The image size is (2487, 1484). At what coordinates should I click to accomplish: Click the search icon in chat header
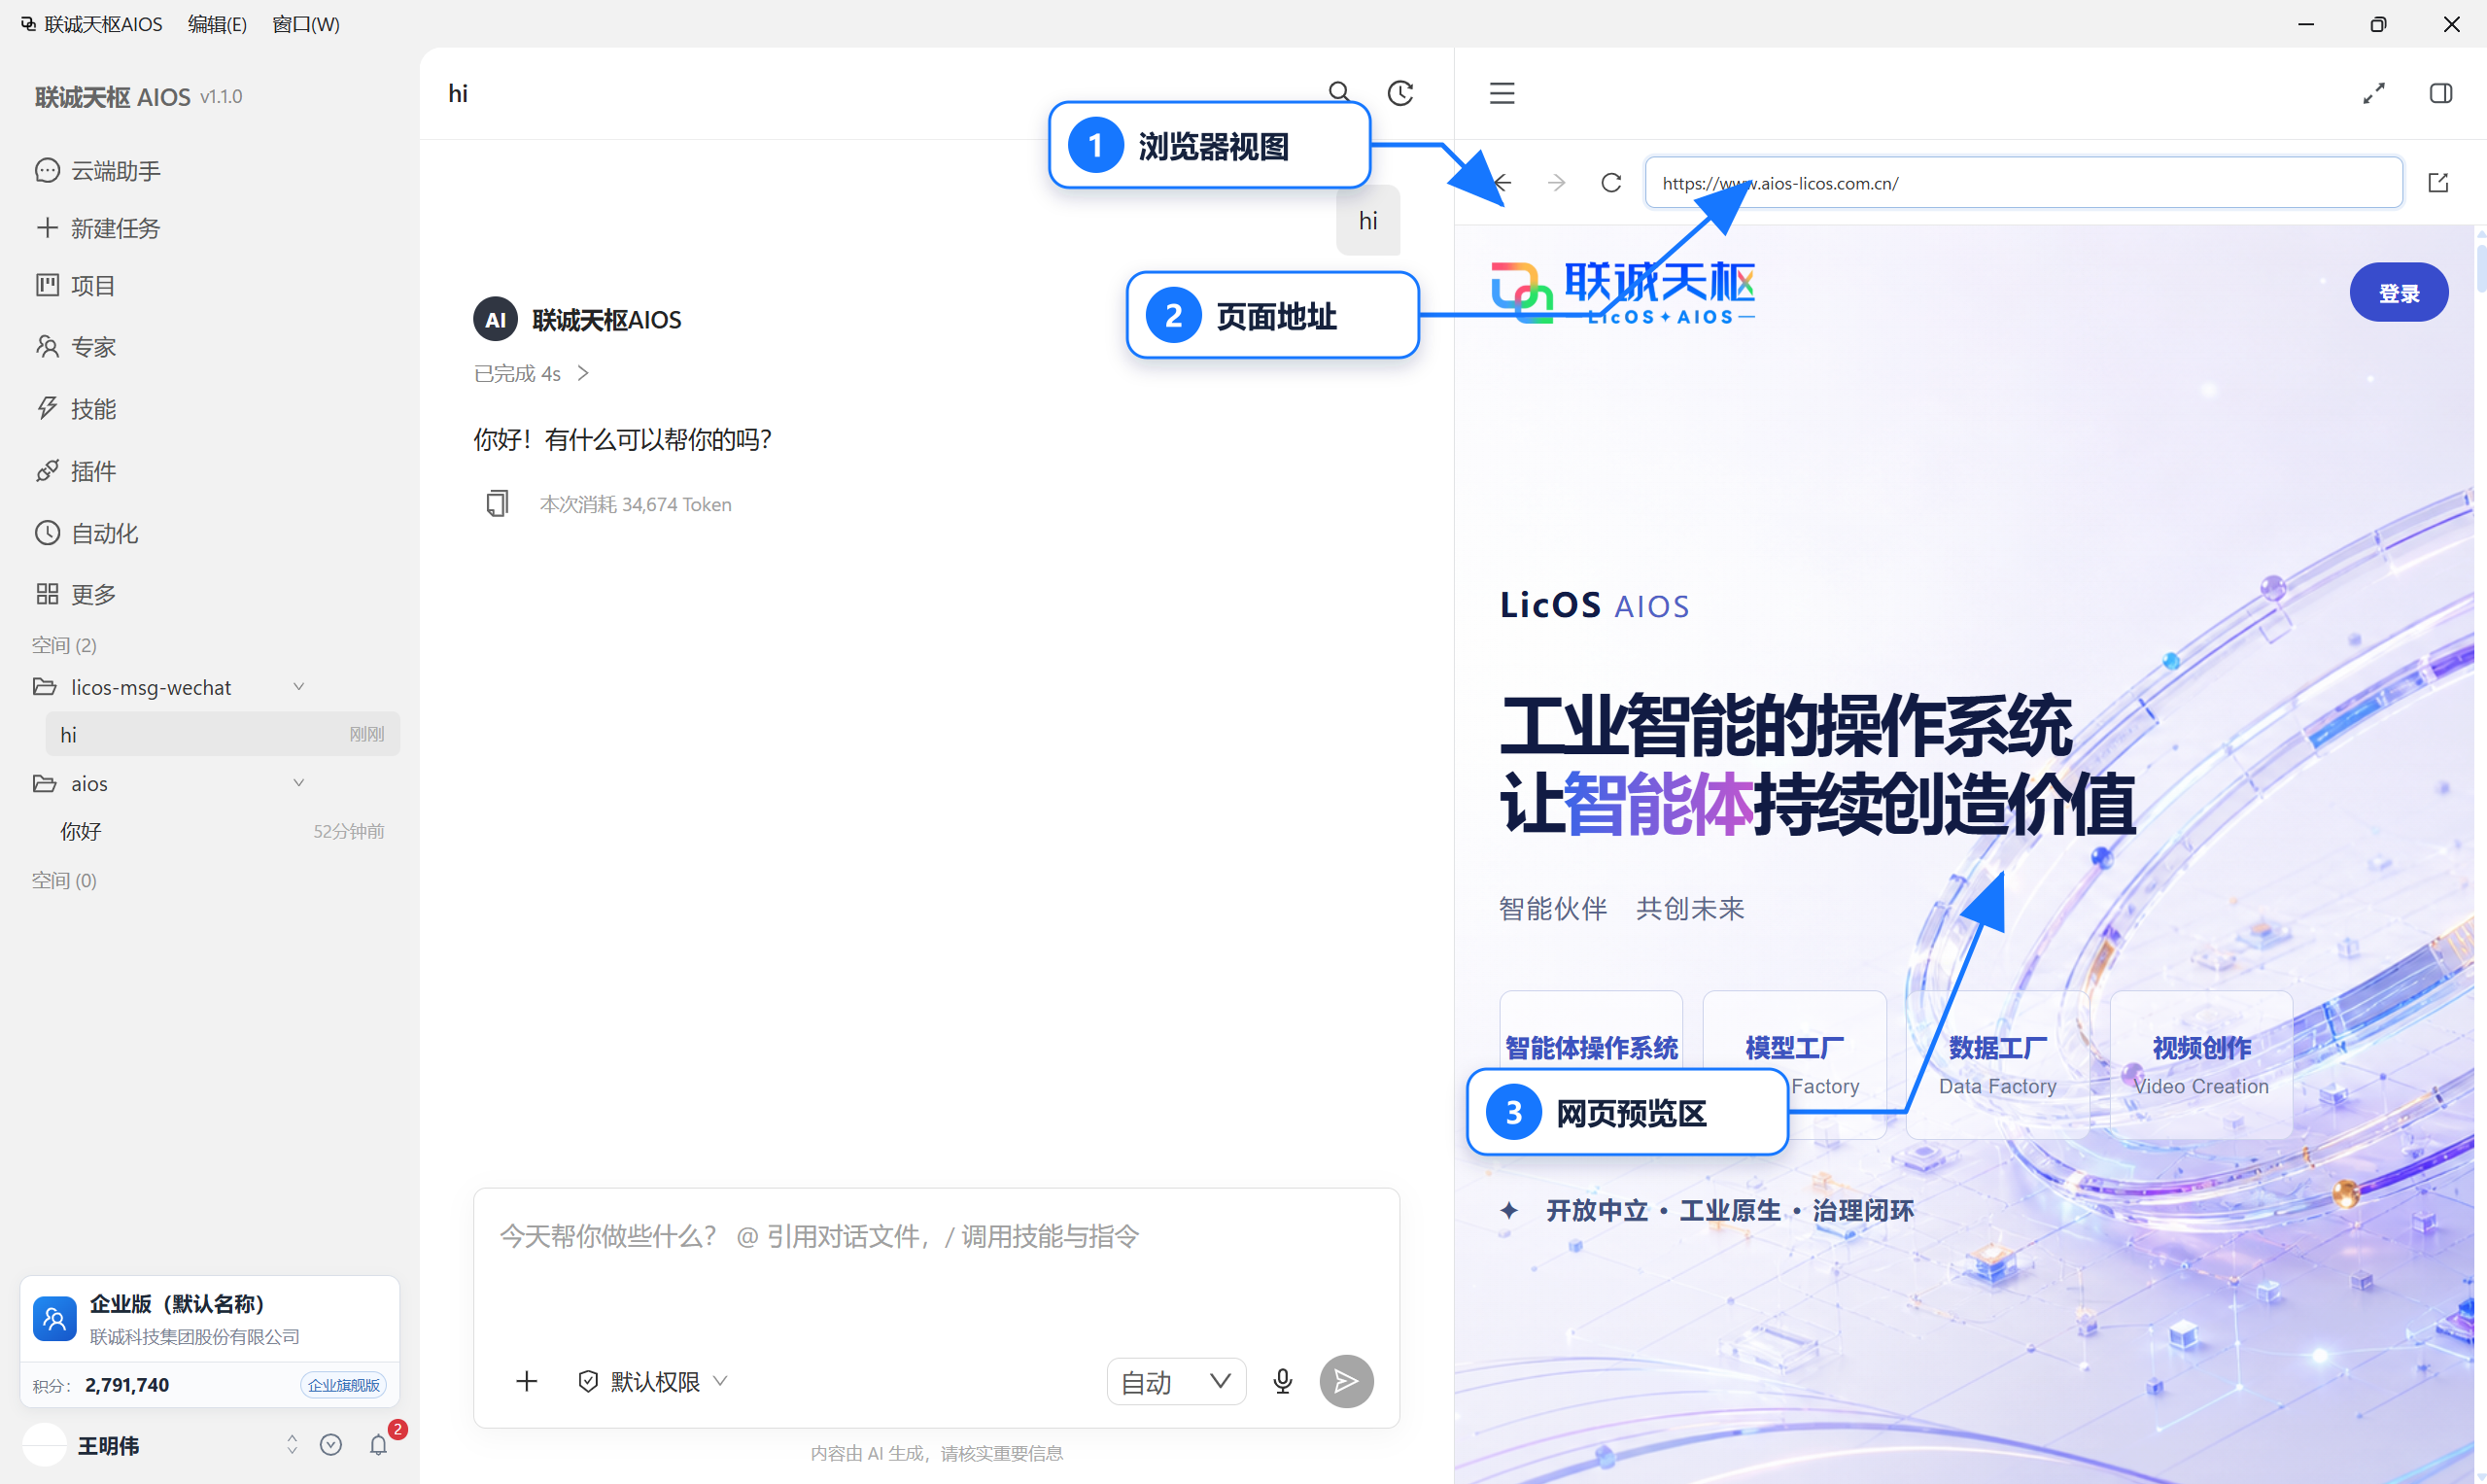(x=1339, y=93)
